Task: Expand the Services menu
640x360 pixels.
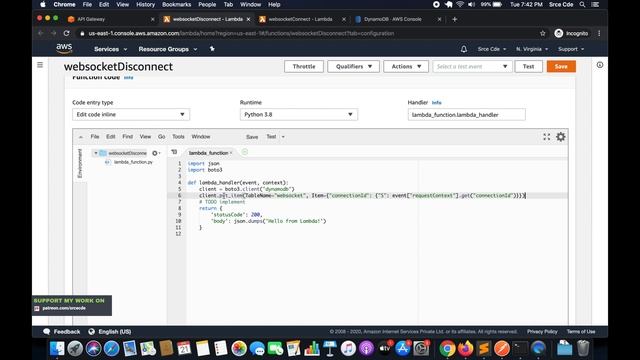Action: point(111,49)
